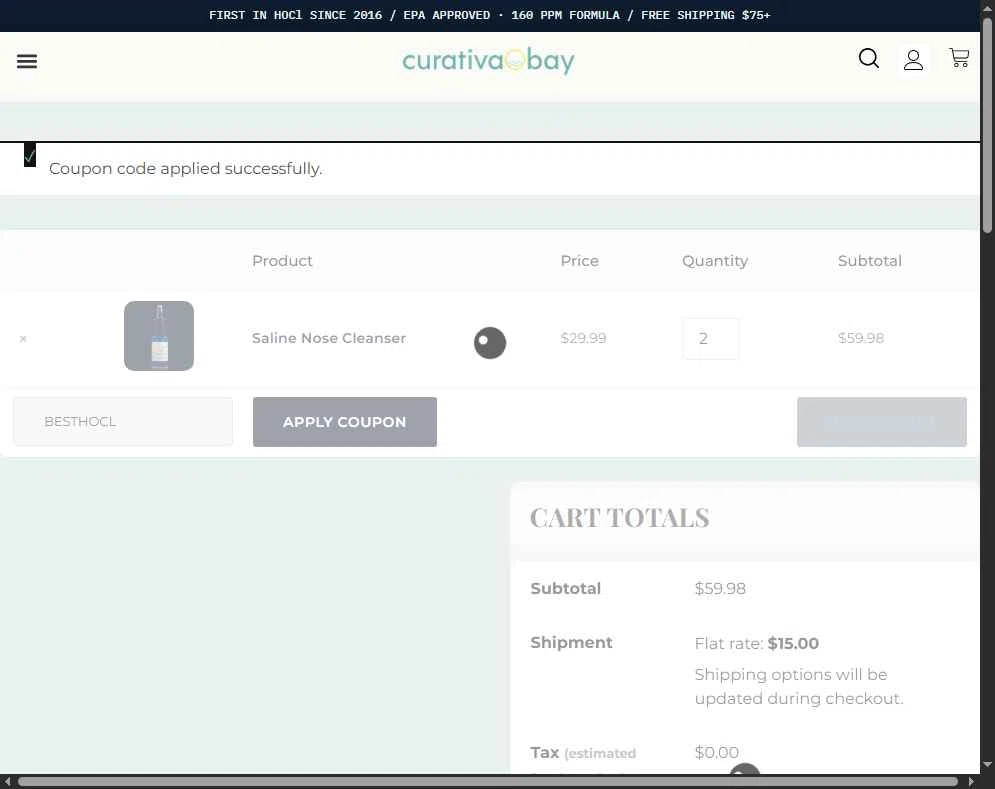Viewport: 995px width, 789px height.
Task: Click the Subtotal column header
Action: 869,261
